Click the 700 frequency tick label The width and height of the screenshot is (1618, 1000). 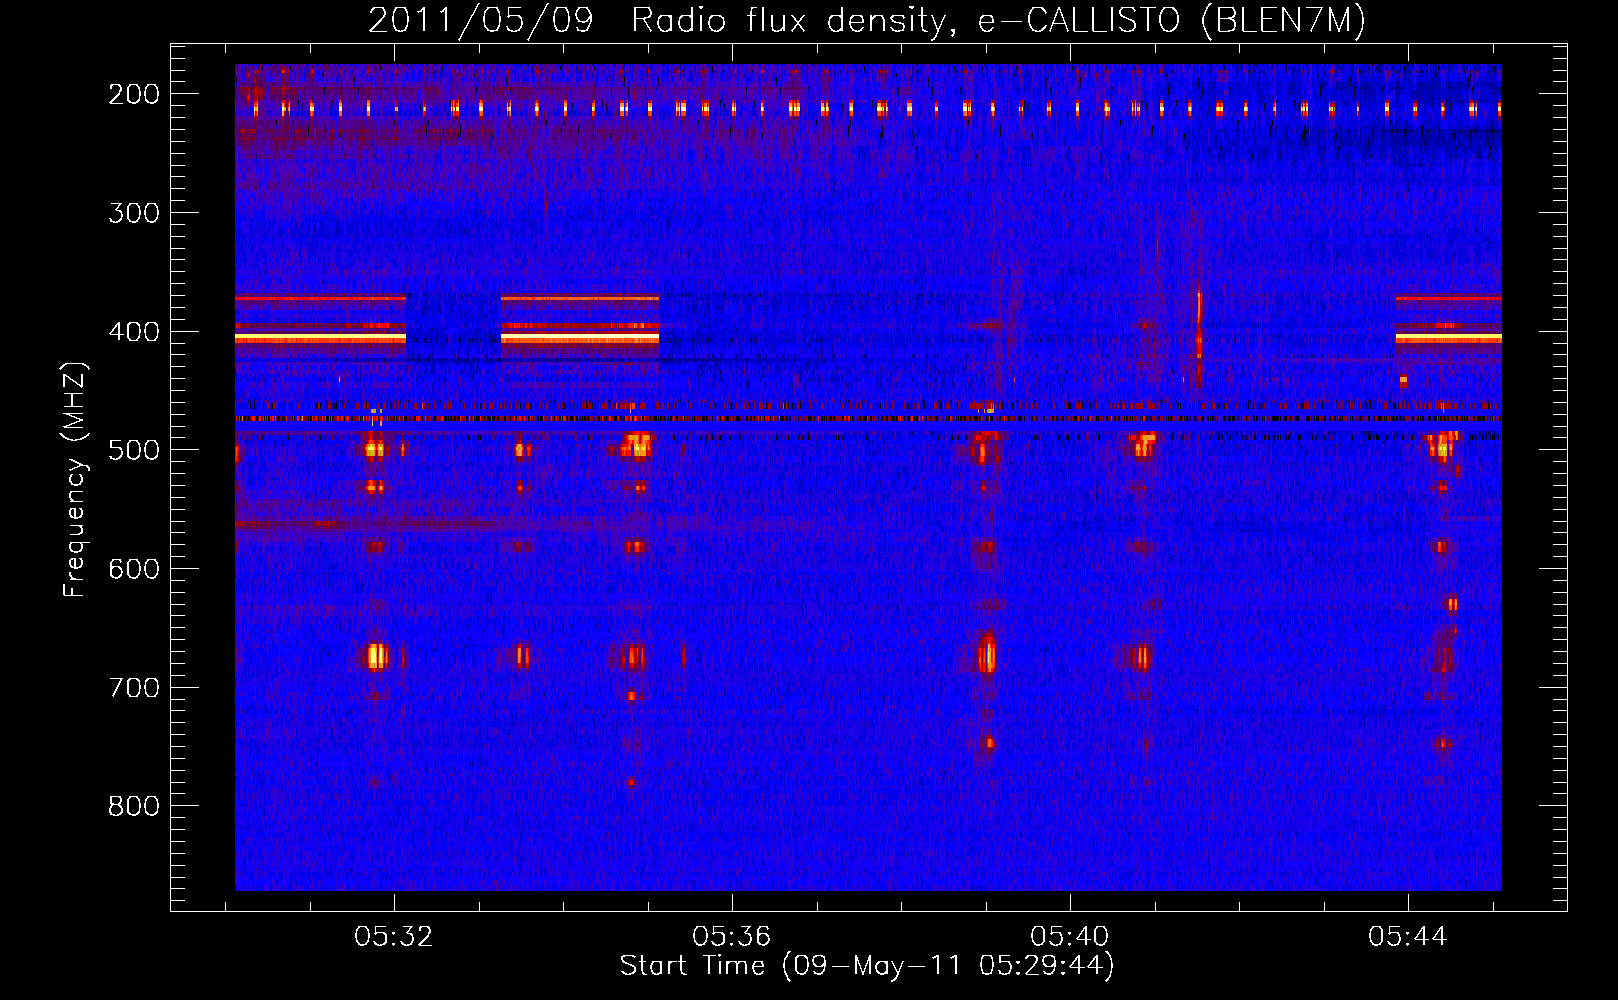[134, 688]
